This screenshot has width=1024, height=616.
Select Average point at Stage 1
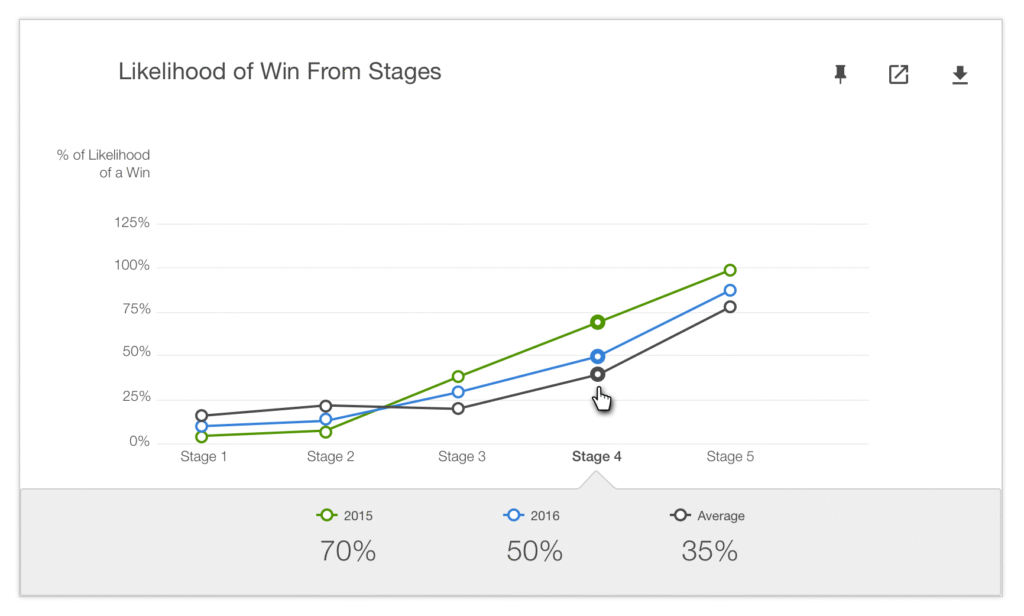point(202,415)
